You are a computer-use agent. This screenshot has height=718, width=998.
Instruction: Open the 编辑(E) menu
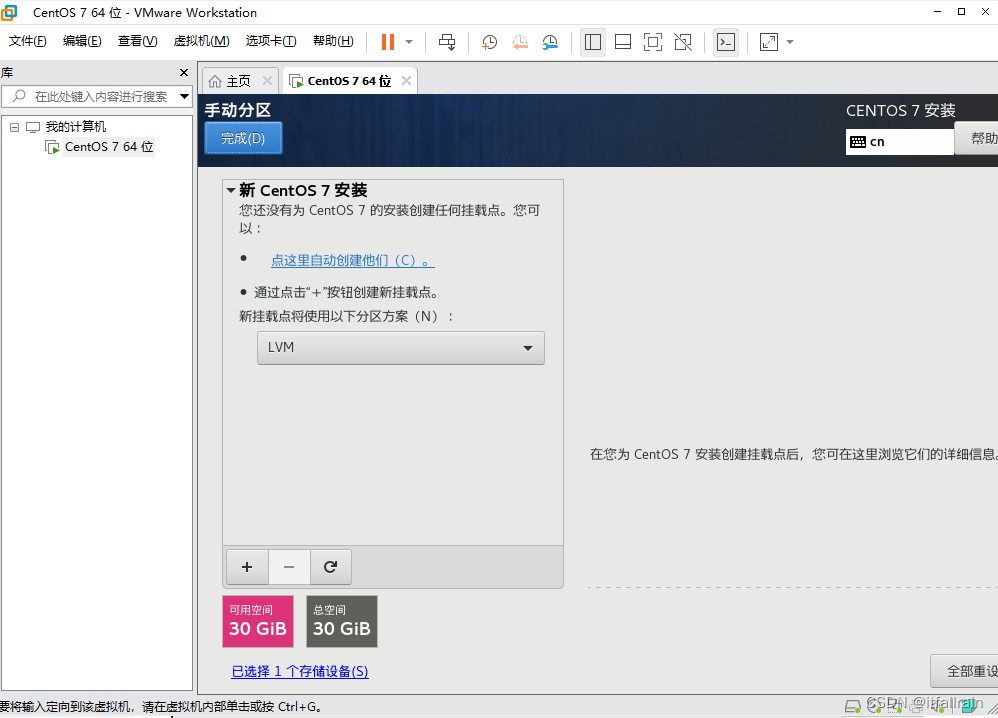(x=82, y=41)
